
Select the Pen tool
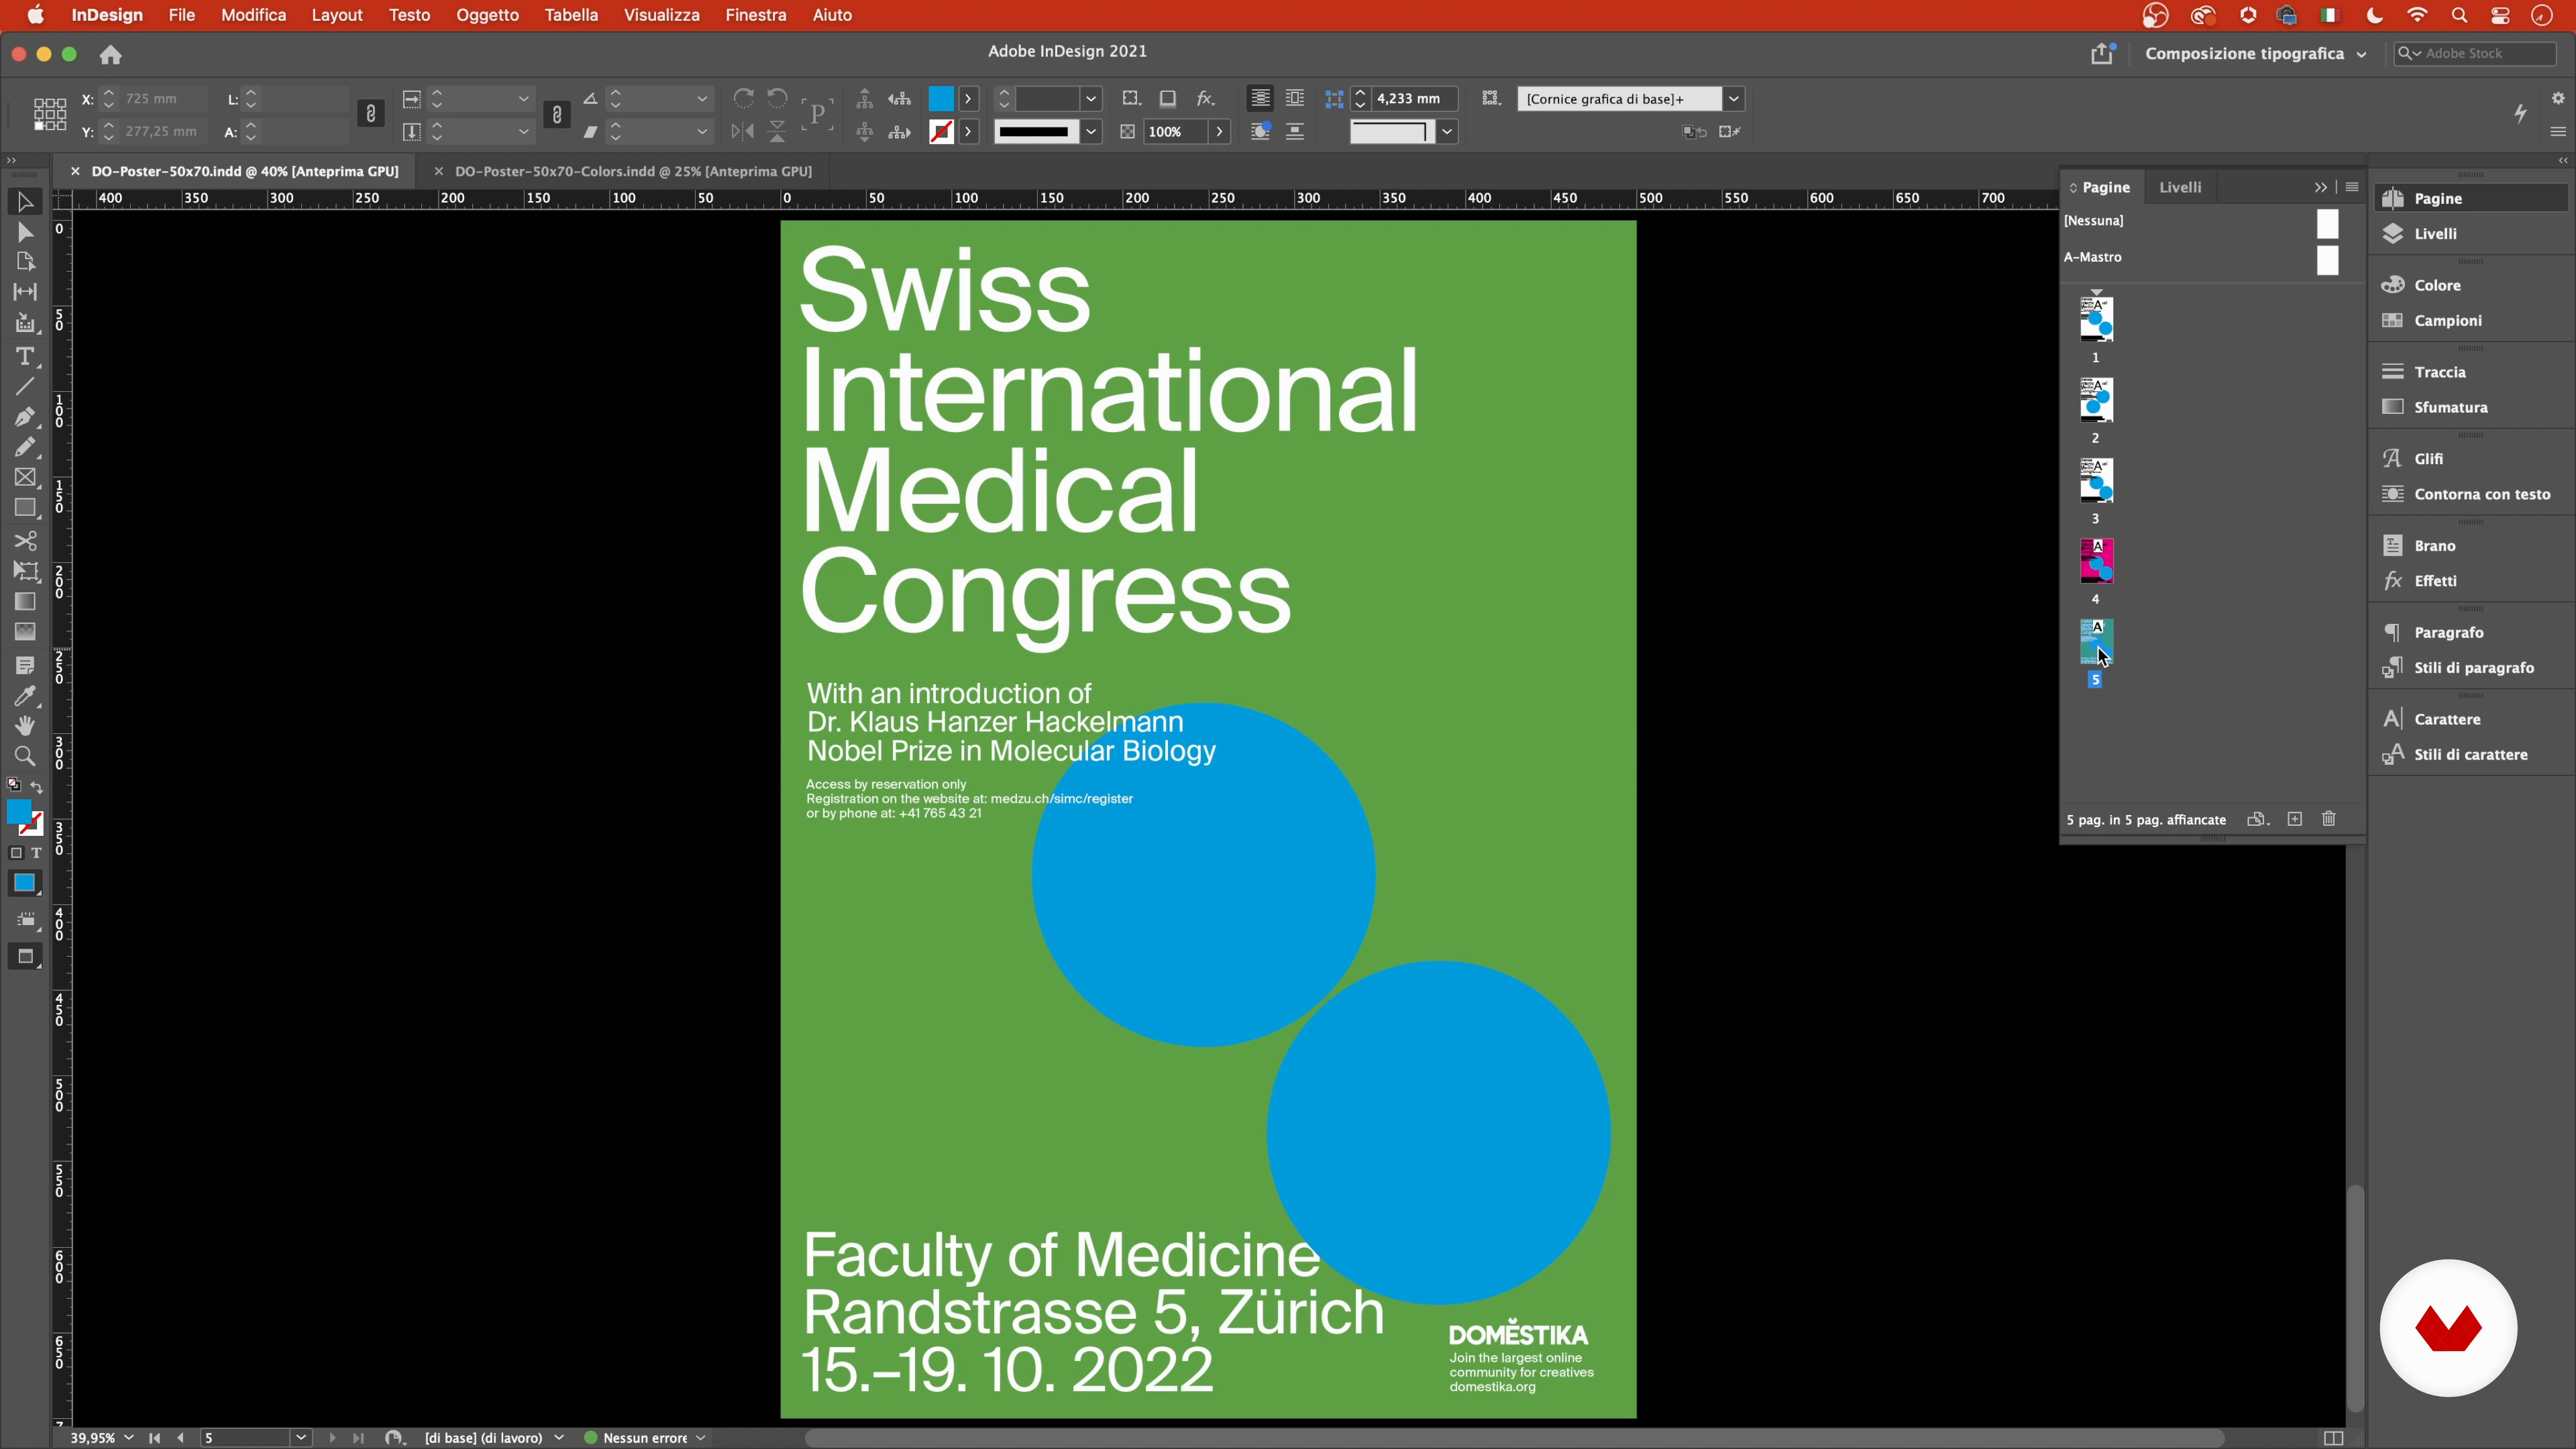25,416
